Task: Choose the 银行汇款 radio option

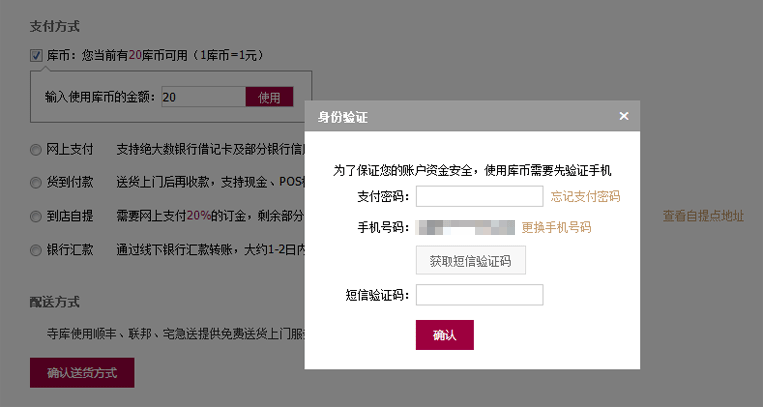Action: [36, 250]
